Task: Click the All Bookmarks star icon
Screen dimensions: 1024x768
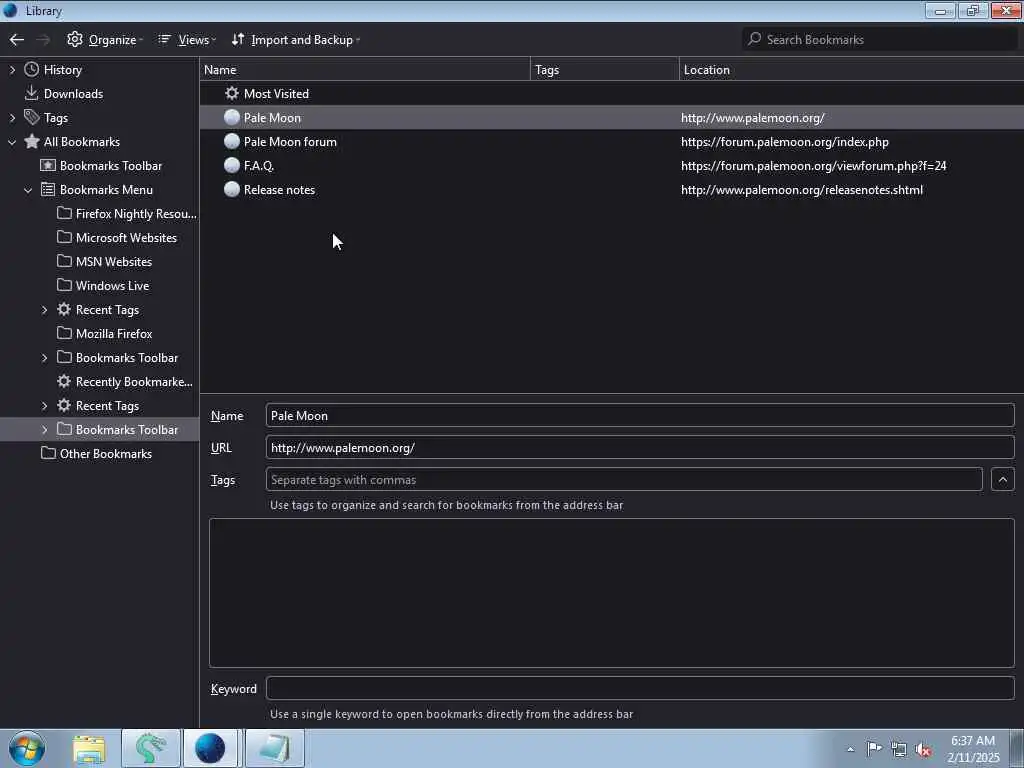Action: coord(31,141)
